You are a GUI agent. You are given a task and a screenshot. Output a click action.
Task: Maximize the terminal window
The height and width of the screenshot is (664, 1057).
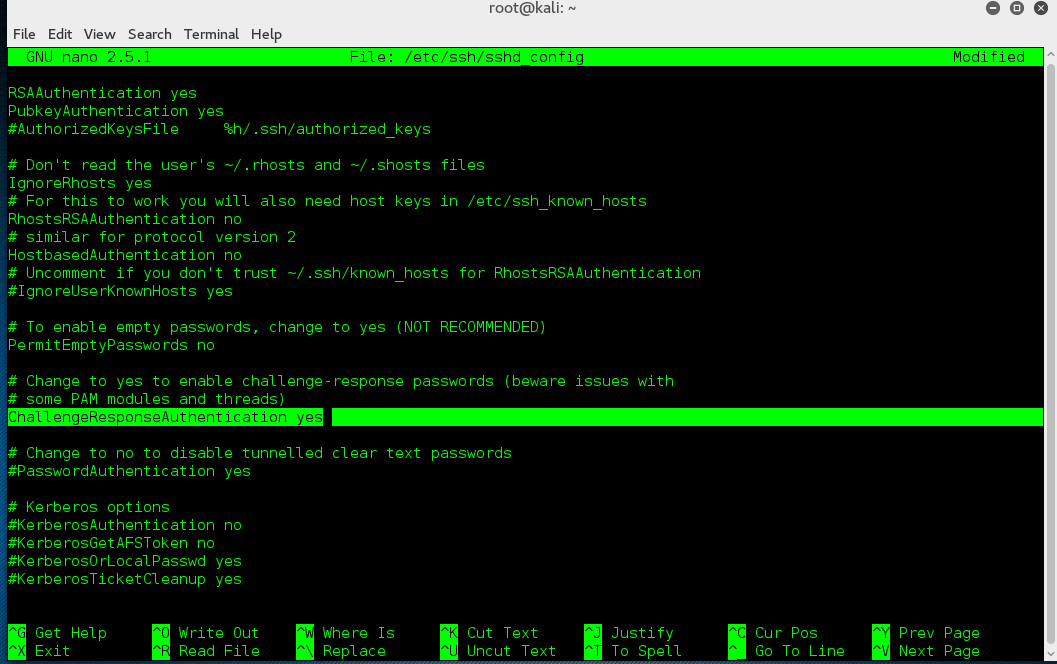[1015, 8]
